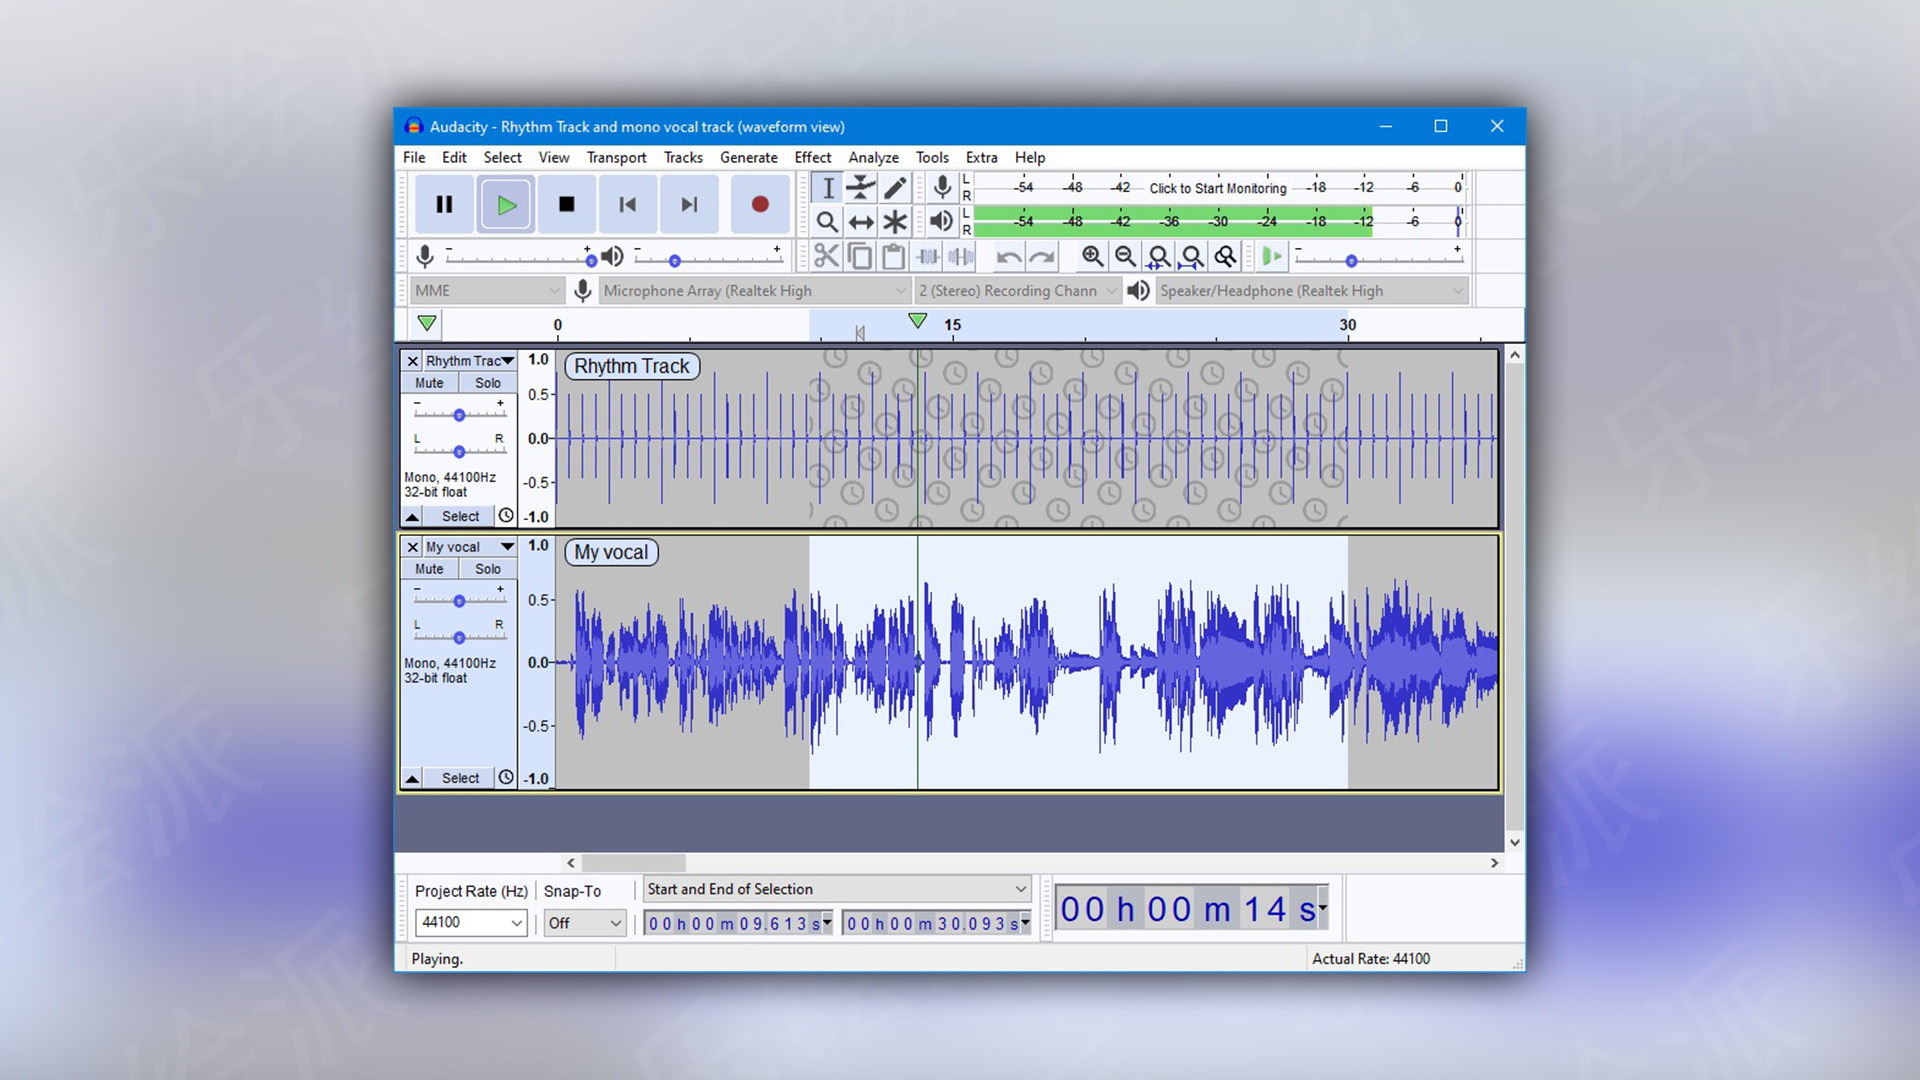Click the timeline options green triangle

pyautogui.click(x=427, y=324)
